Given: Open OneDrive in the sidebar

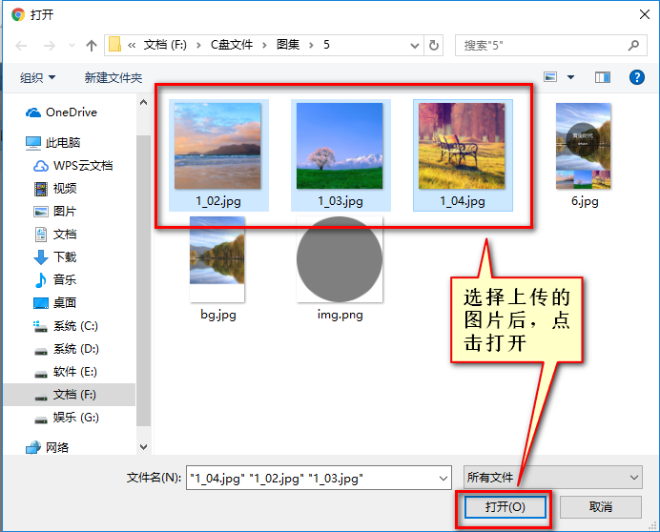Looking at the screenshot, I should [x=70, y=112].
